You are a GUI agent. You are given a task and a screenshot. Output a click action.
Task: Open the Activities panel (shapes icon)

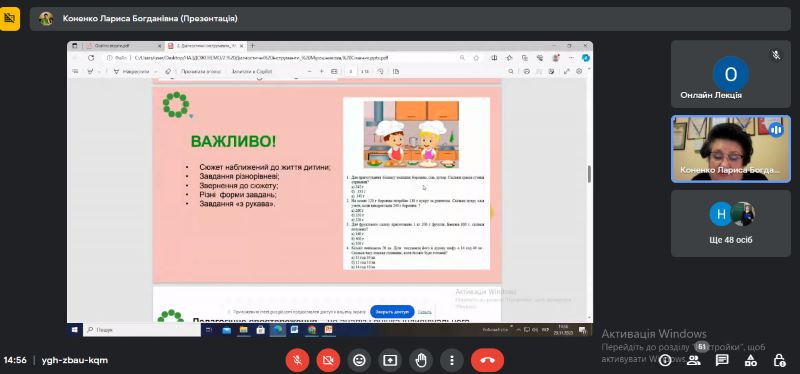pos(751,361)
